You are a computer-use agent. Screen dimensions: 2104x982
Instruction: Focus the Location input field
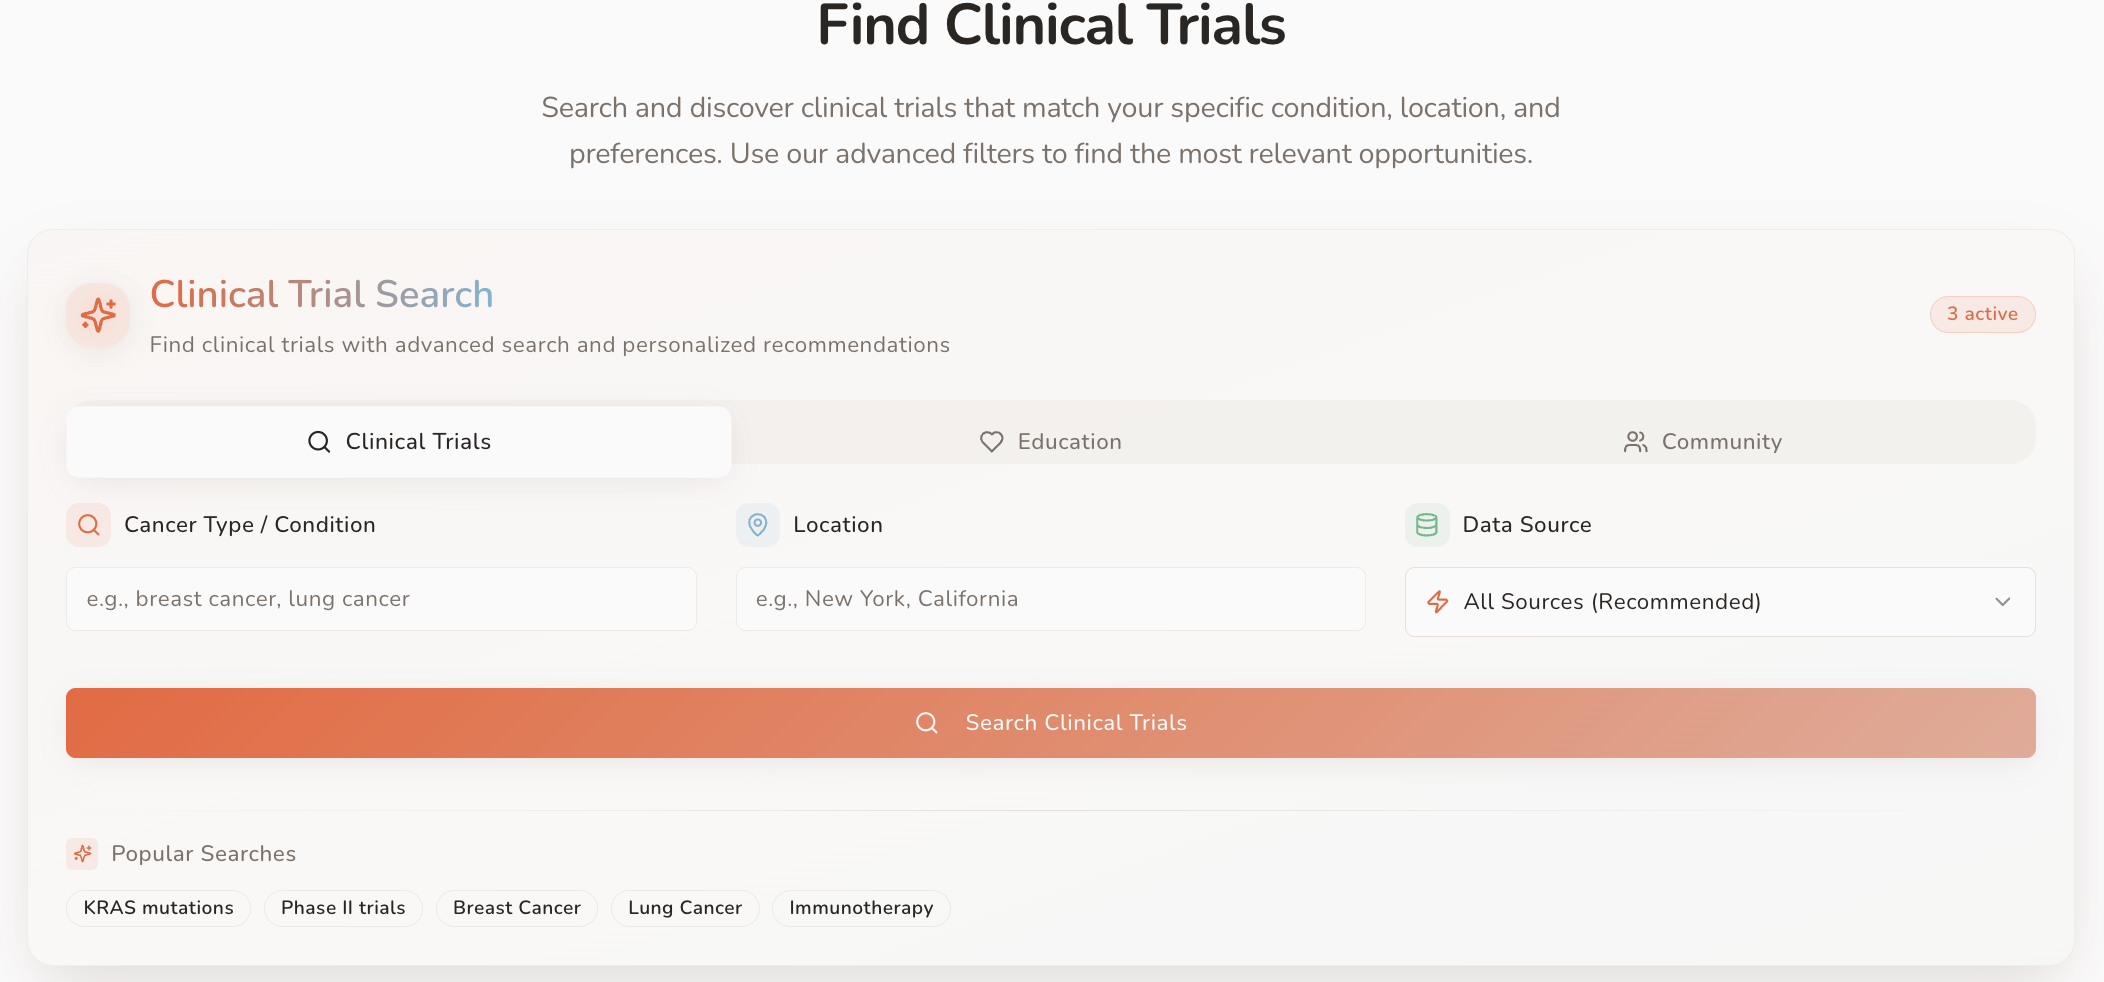click(x=1050, y=599)
